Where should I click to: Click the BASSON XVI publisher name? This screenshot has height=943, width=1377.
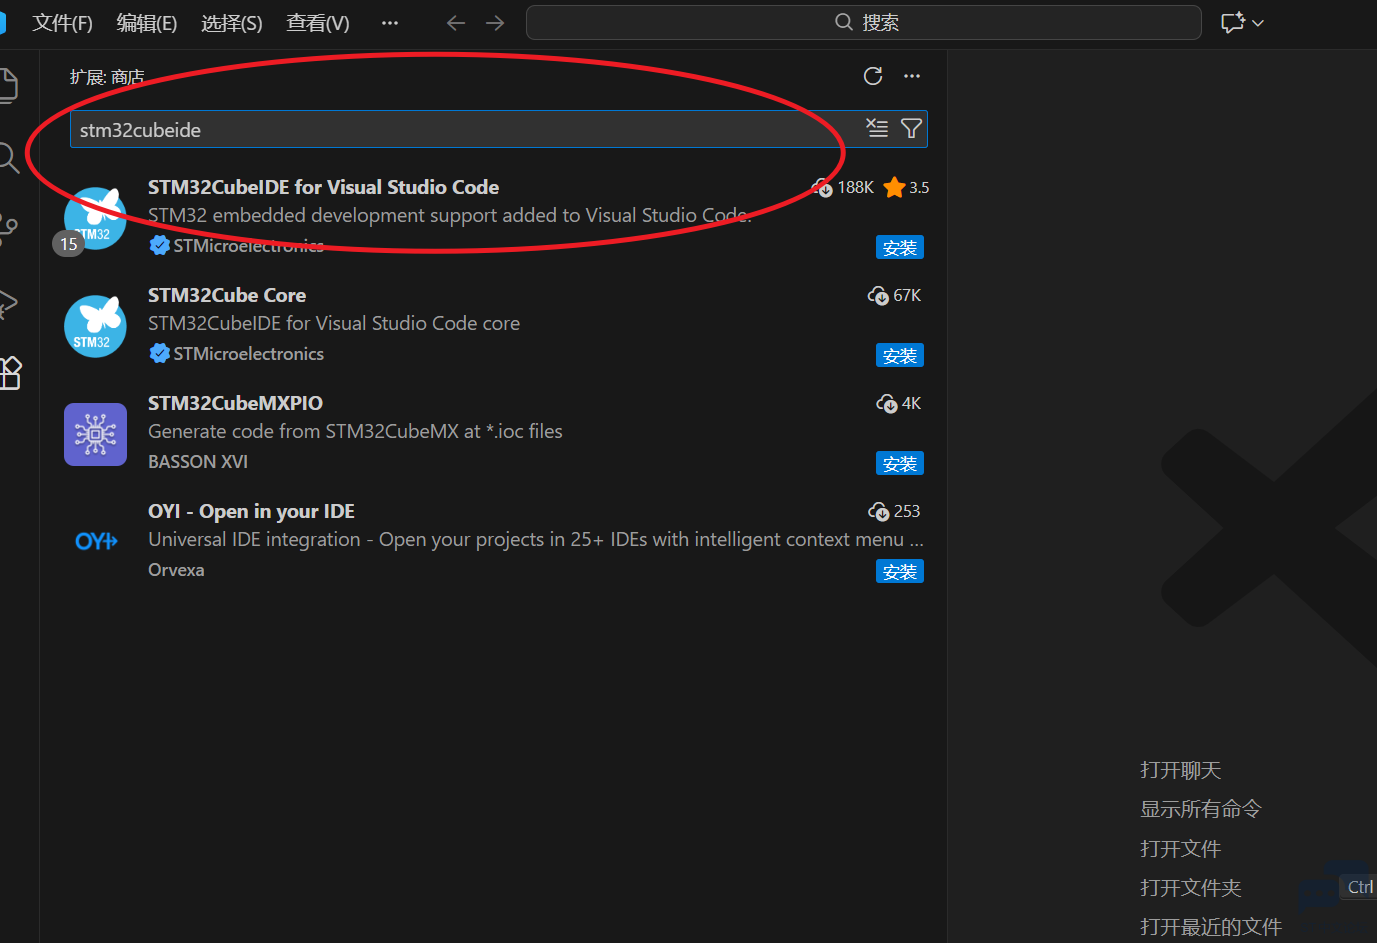pos(198,461)
